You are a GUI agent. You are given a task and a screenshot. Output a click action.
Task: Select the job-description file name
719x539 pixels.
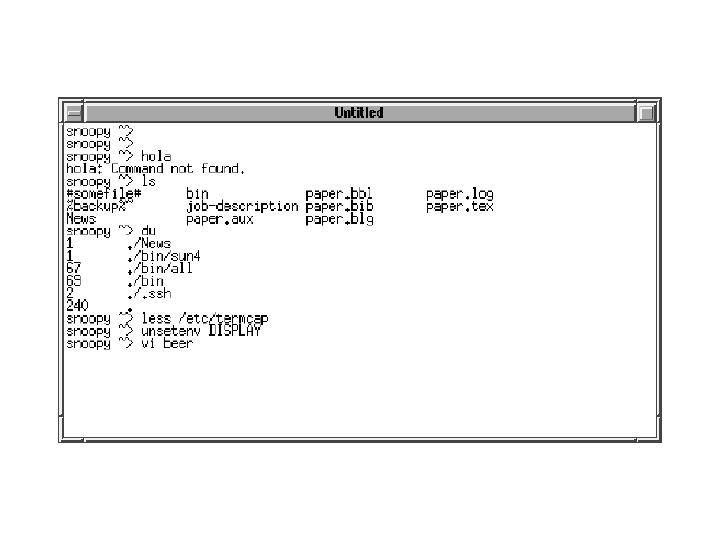click(x=242, y=207)
